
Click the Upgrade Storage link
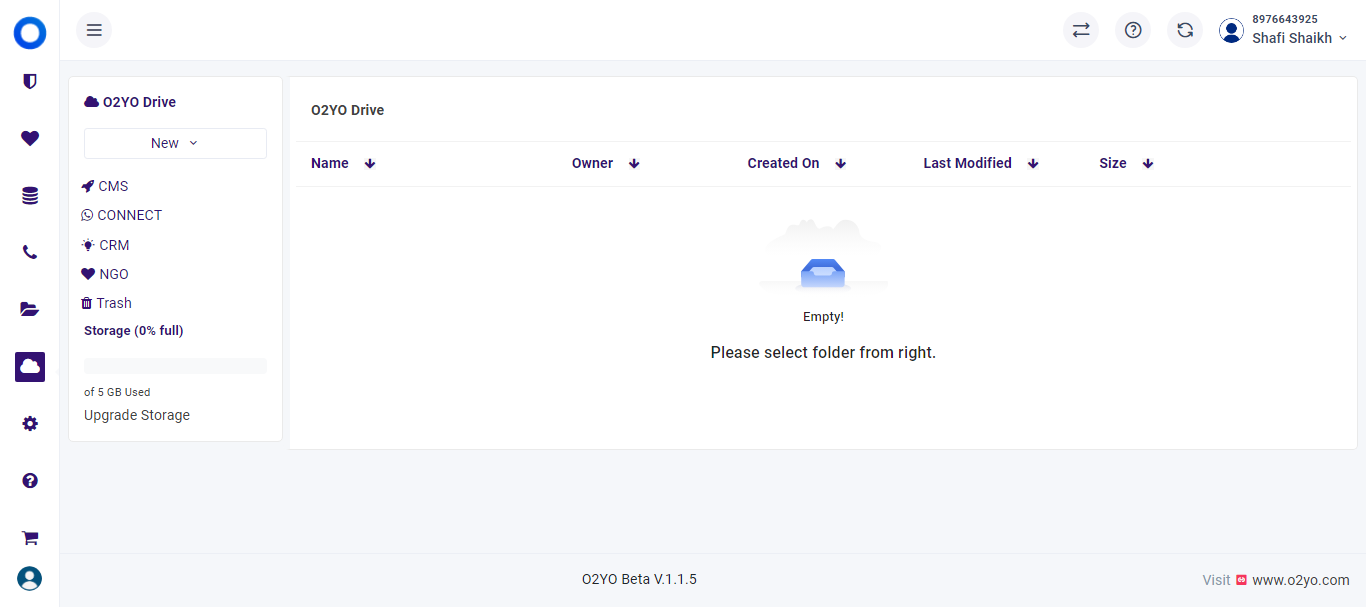137,415
